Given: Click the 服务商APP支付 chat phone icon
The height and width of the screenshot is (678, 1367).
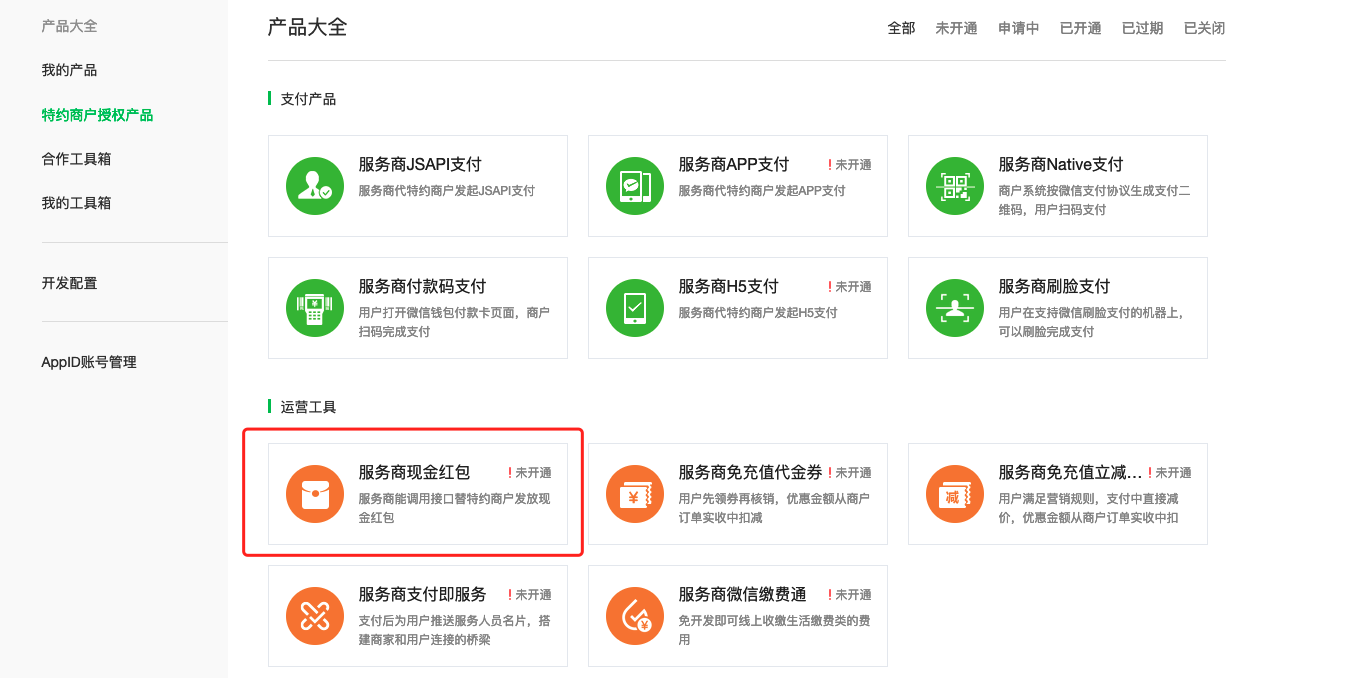Looking at the screenshot, I should (x=635, y=186).
